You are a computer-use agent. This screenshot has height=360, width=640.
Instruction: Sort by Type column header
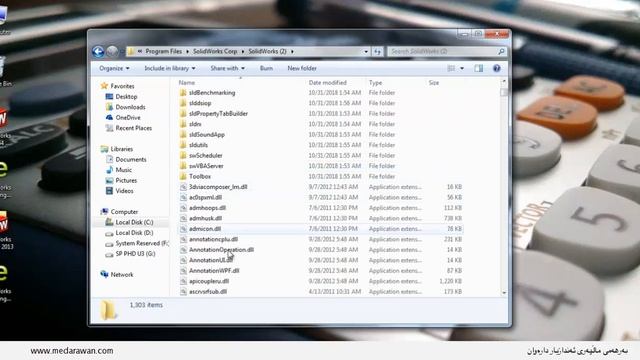375,83
